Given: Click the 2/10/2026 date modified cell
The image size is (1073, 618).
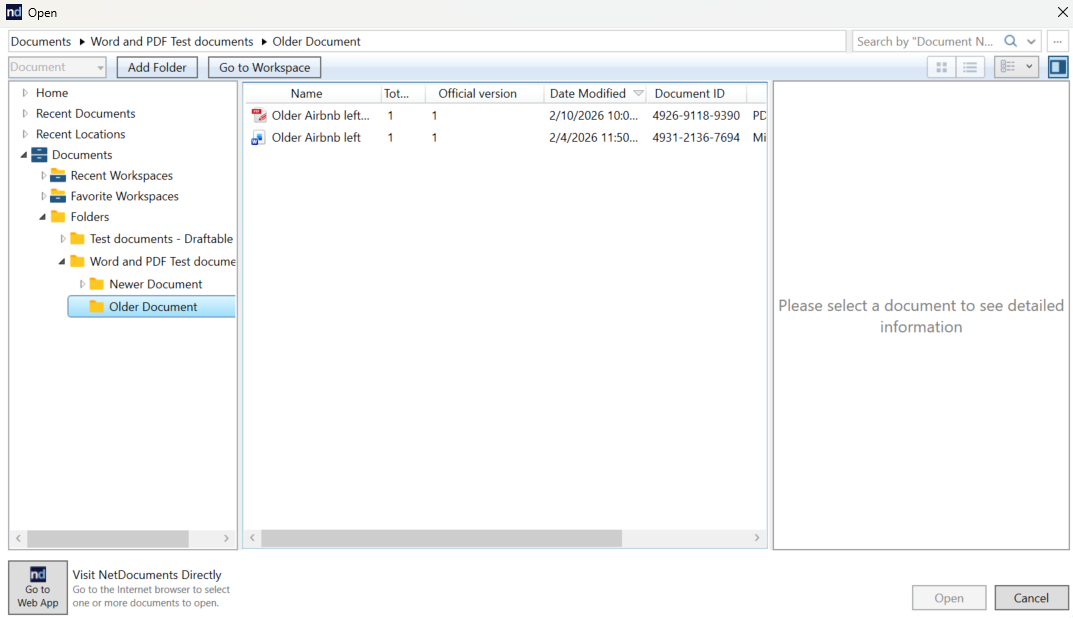Looking at the screenshot, I should point(593,116).
